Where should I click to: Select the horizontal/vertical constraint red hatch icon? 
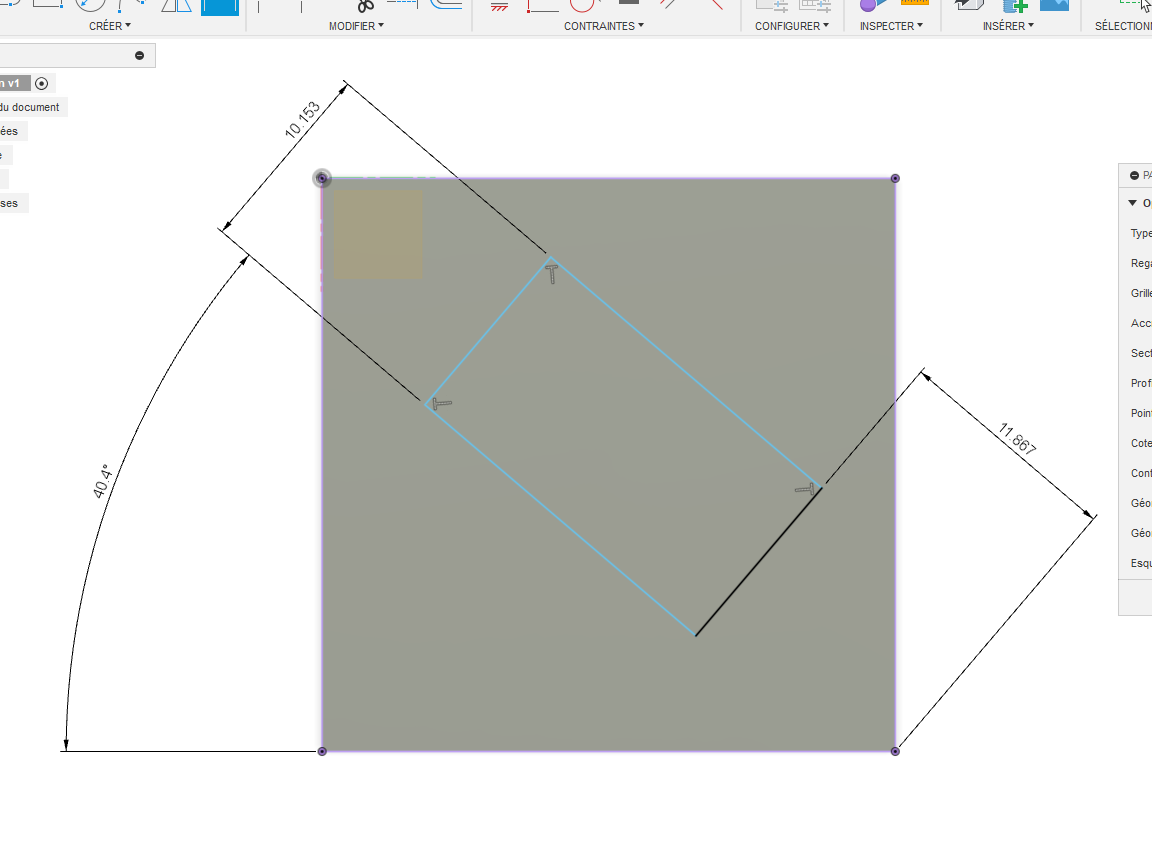tap(500, 7)
